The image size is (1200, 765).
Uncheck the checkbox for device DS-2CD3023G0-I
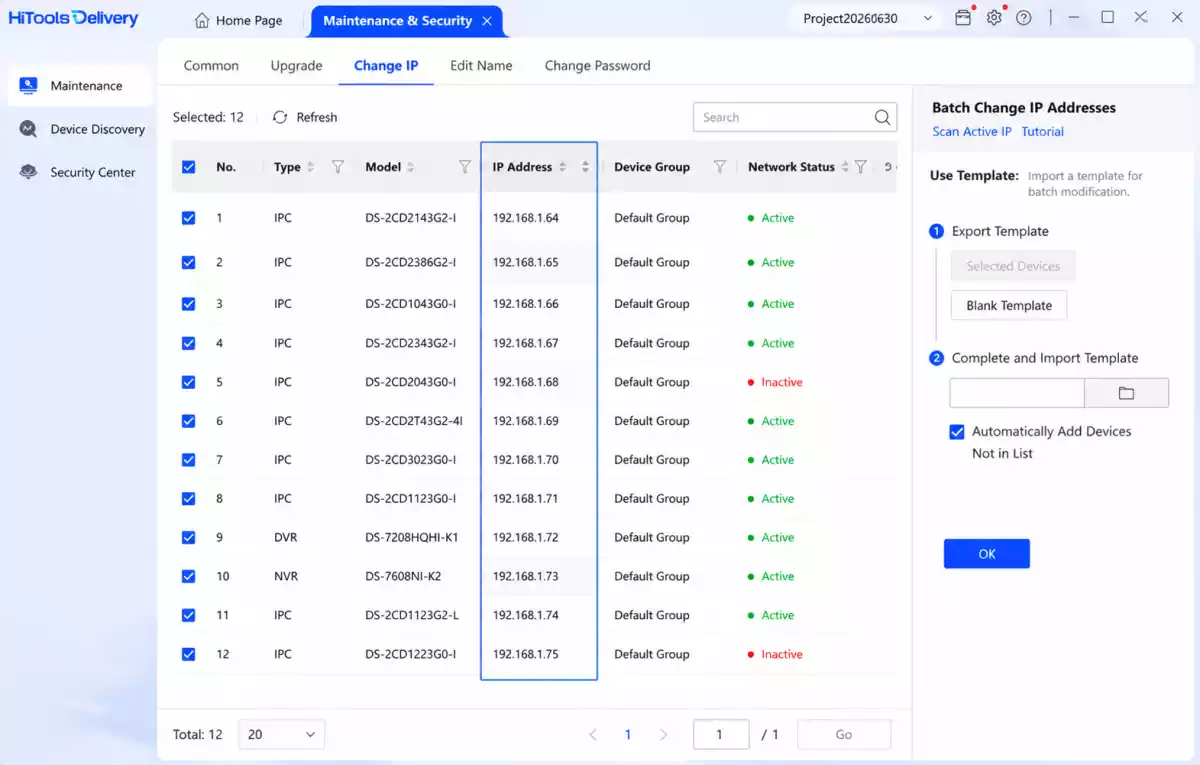pos(189,460)
